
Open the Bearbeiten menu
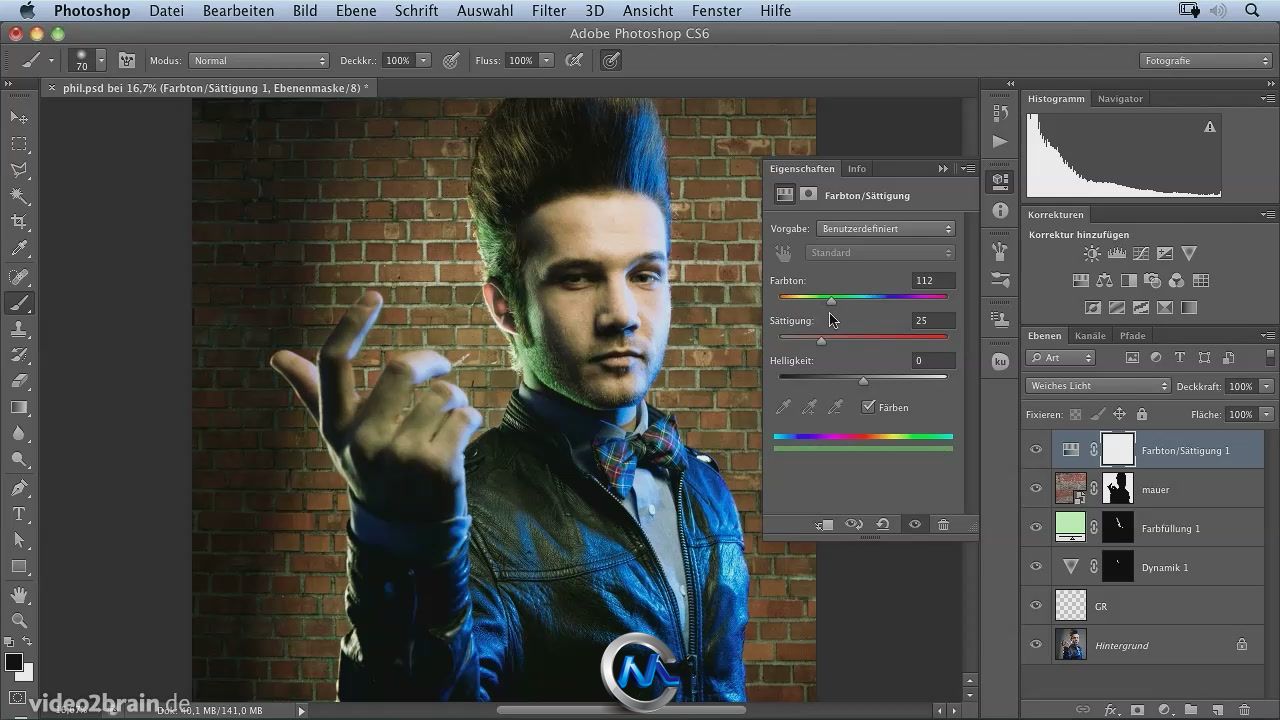click(238, 11)
